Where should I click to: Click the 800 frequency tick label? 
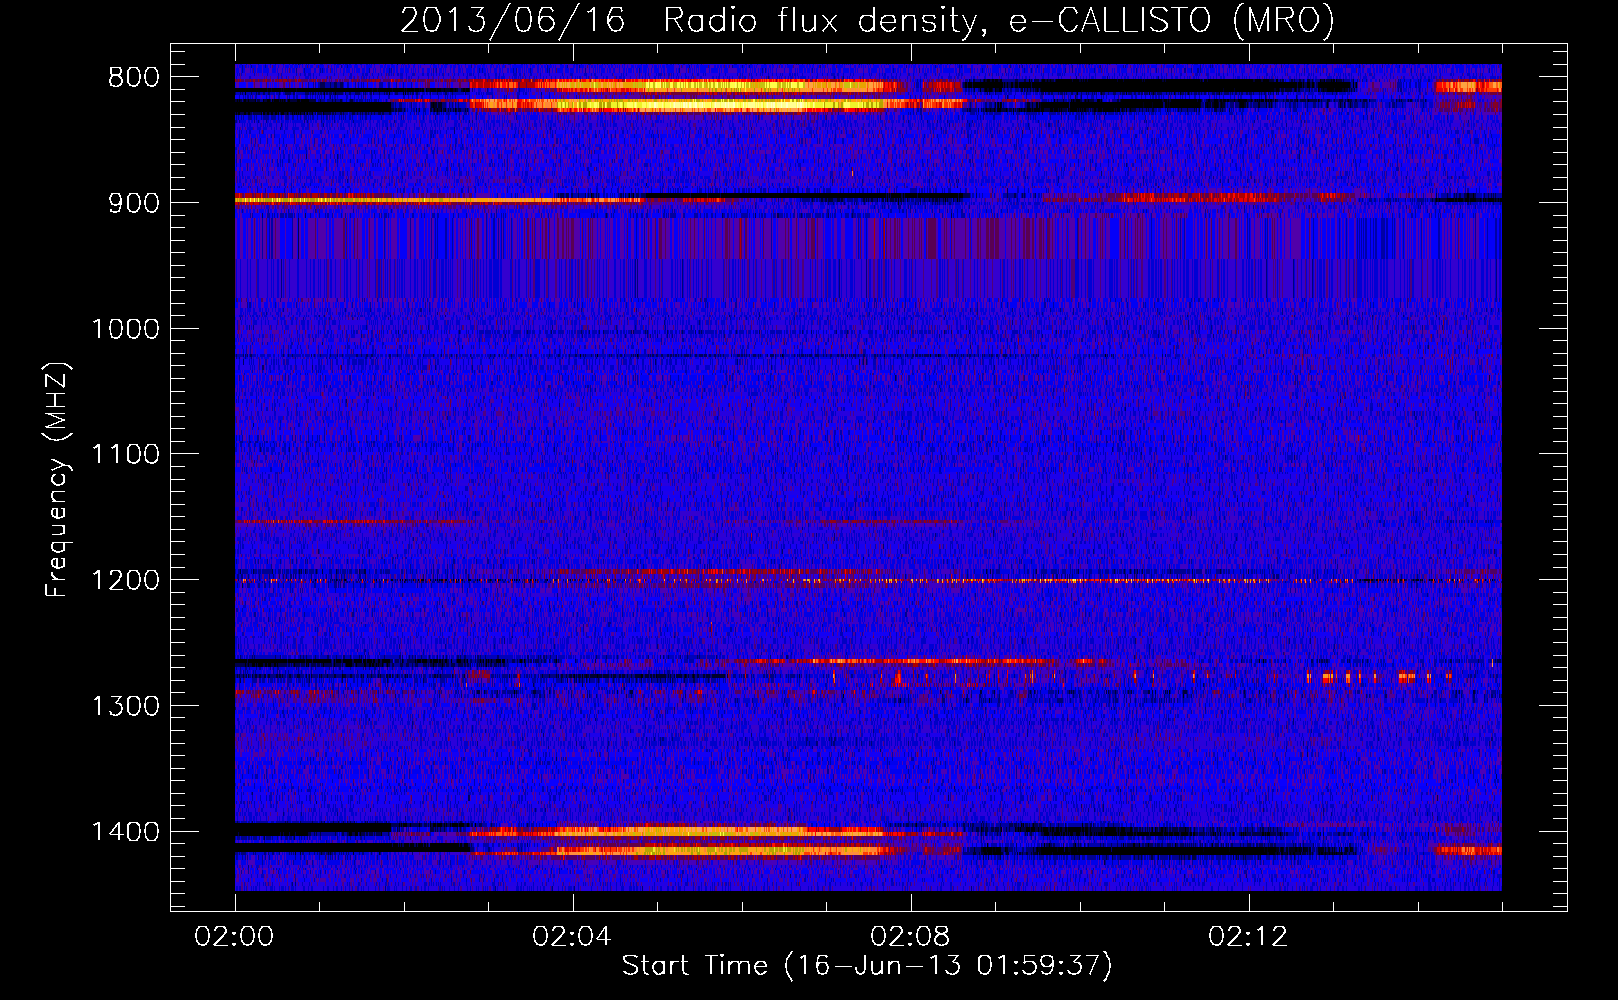pos(134,78)
